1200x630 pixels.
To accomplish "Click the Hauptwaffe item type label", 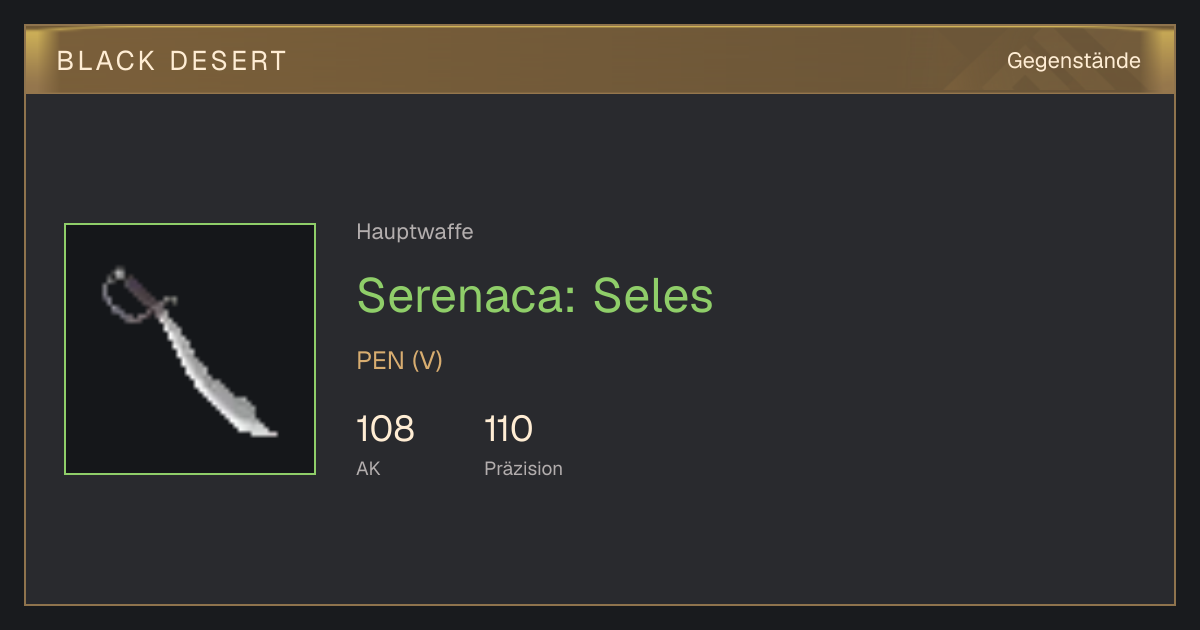I will [x=415, y=232].
